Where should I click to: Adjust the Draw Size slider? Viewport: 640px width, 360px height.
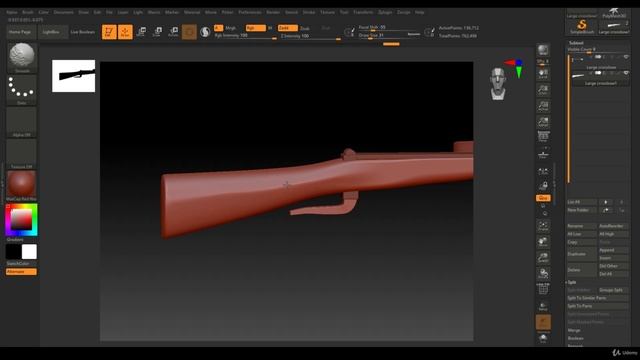pos(389,36)
